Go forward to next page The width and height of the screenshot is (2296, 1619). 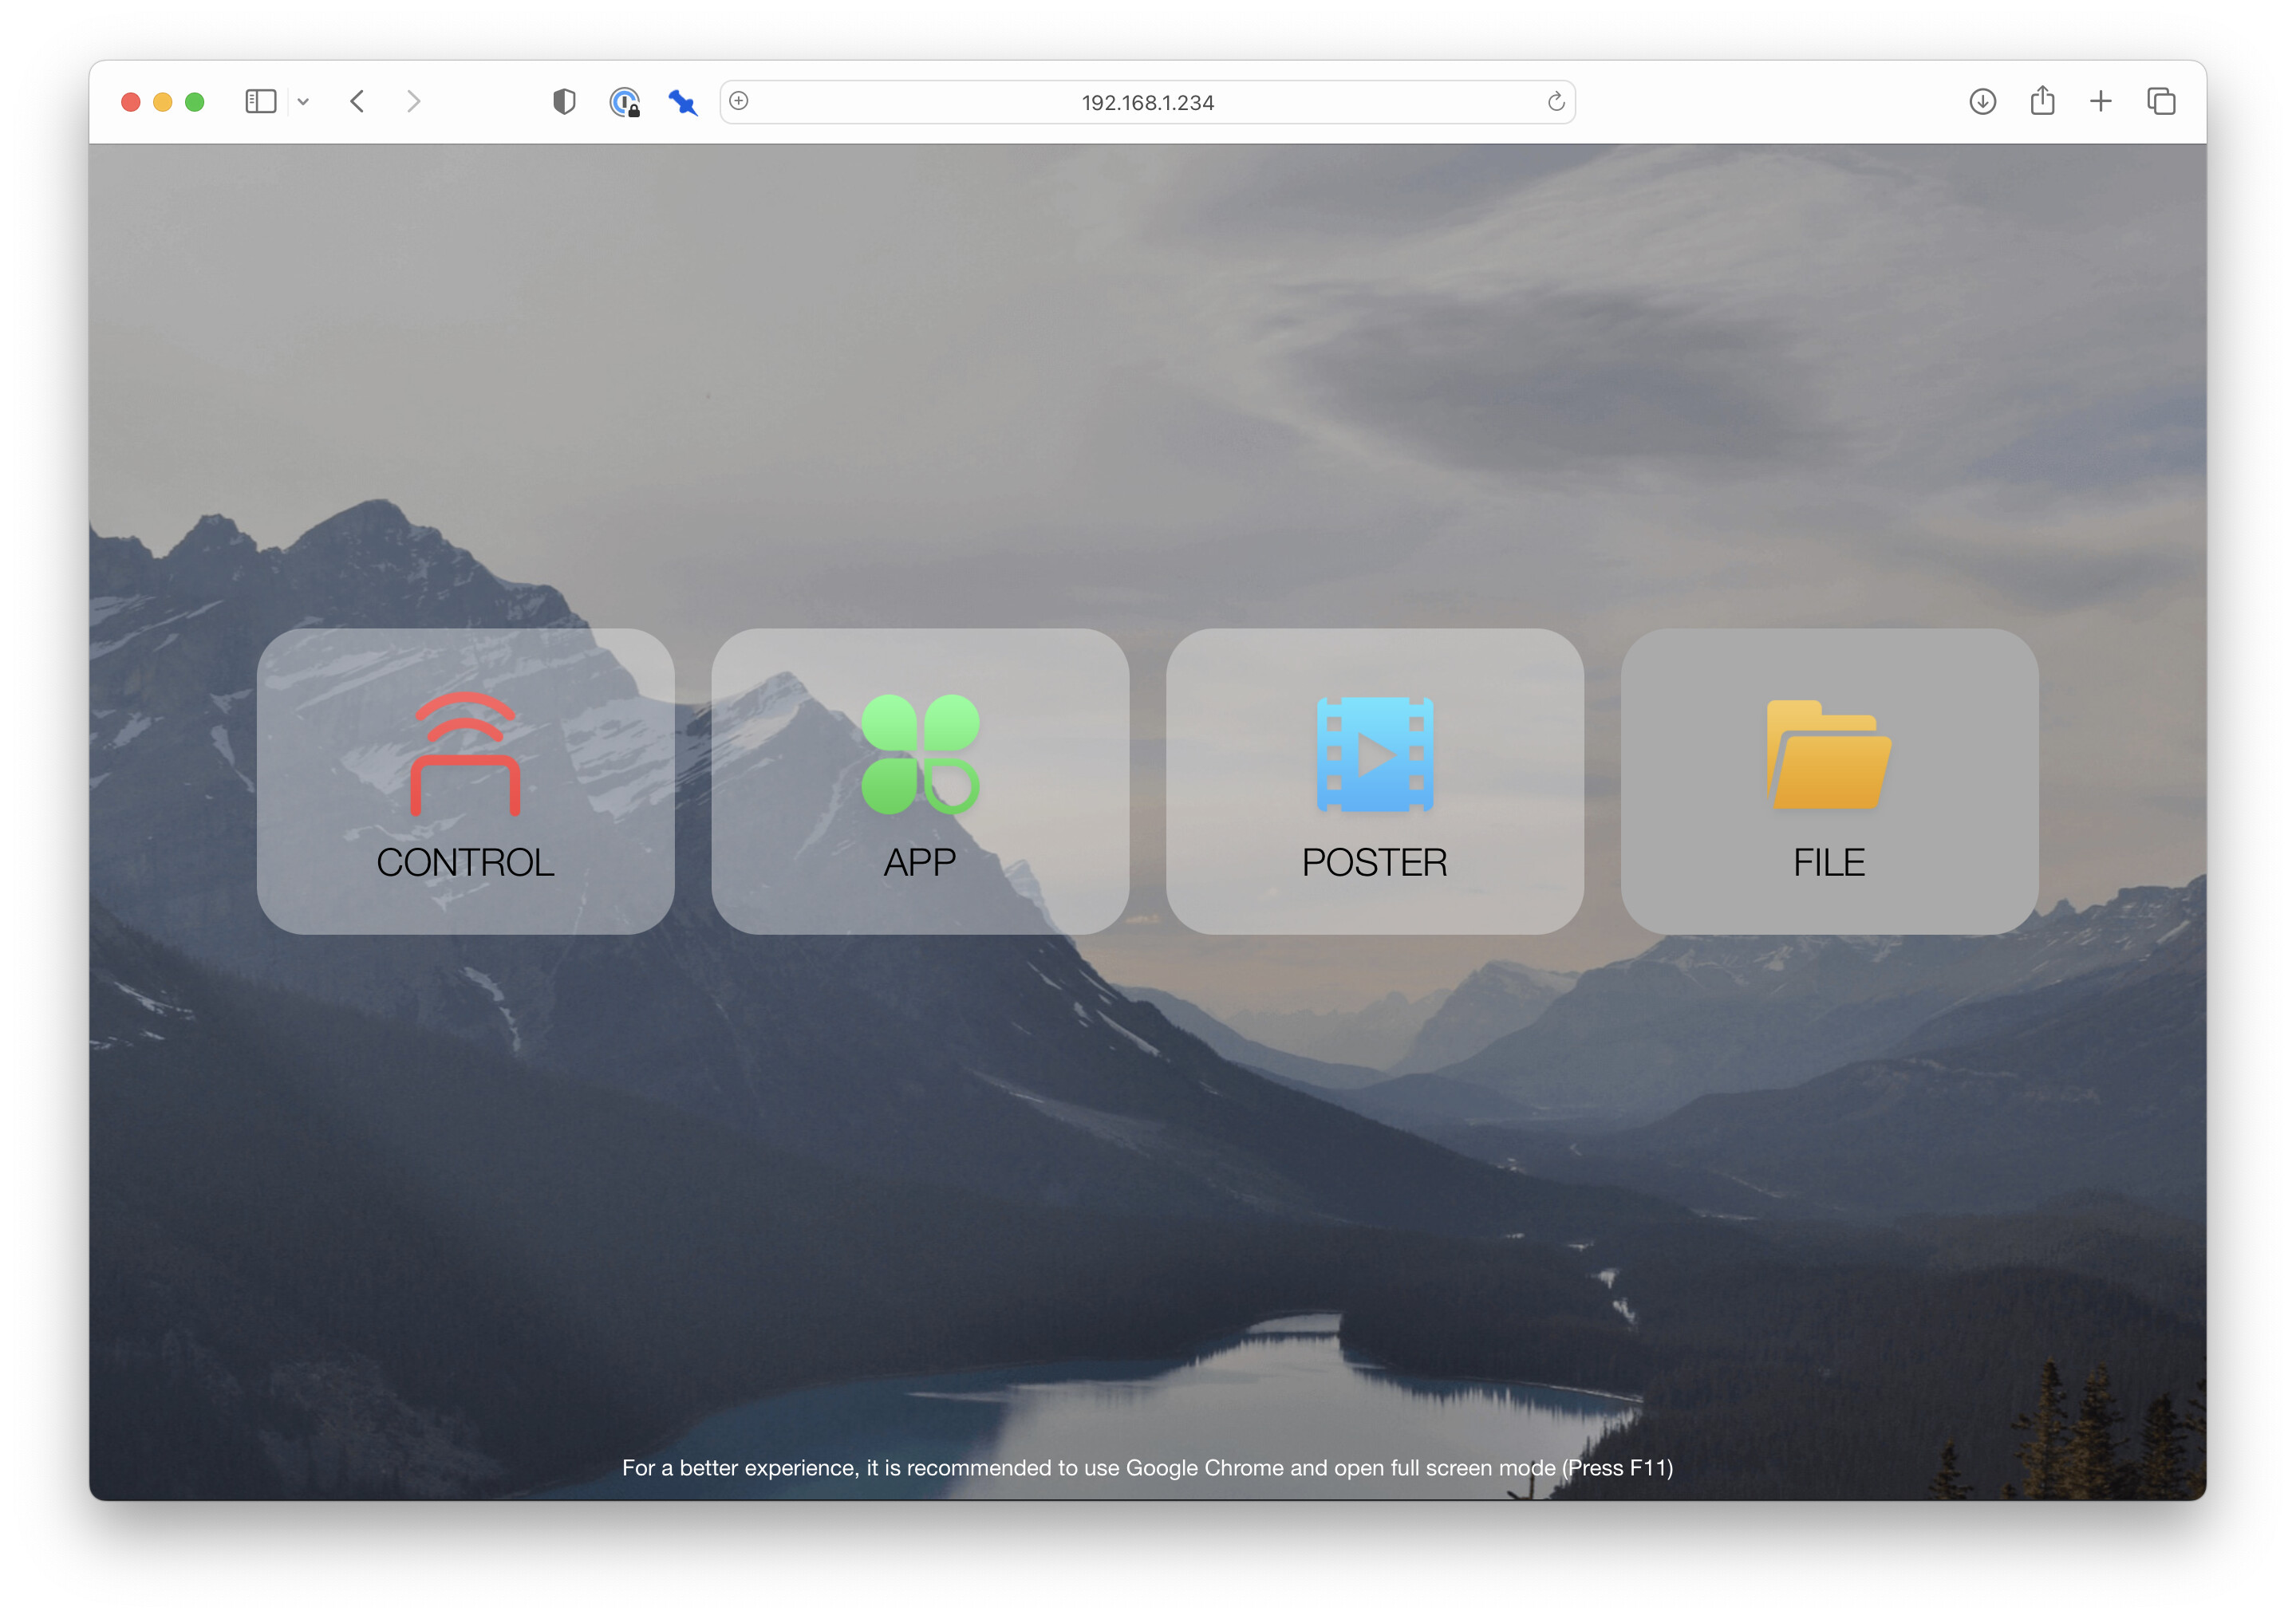coord(413,102)
